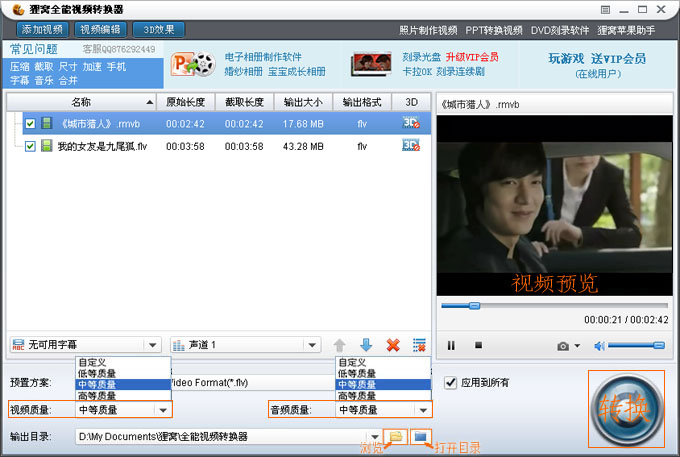
Task: Click the 3D icon for 《城市猎人》 row
Action: coord(410,123)
